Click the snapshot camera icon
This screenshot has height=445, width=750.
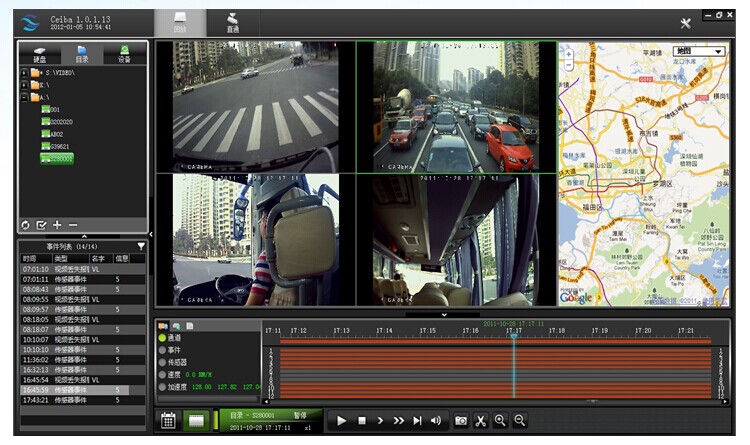click(461, 421)
